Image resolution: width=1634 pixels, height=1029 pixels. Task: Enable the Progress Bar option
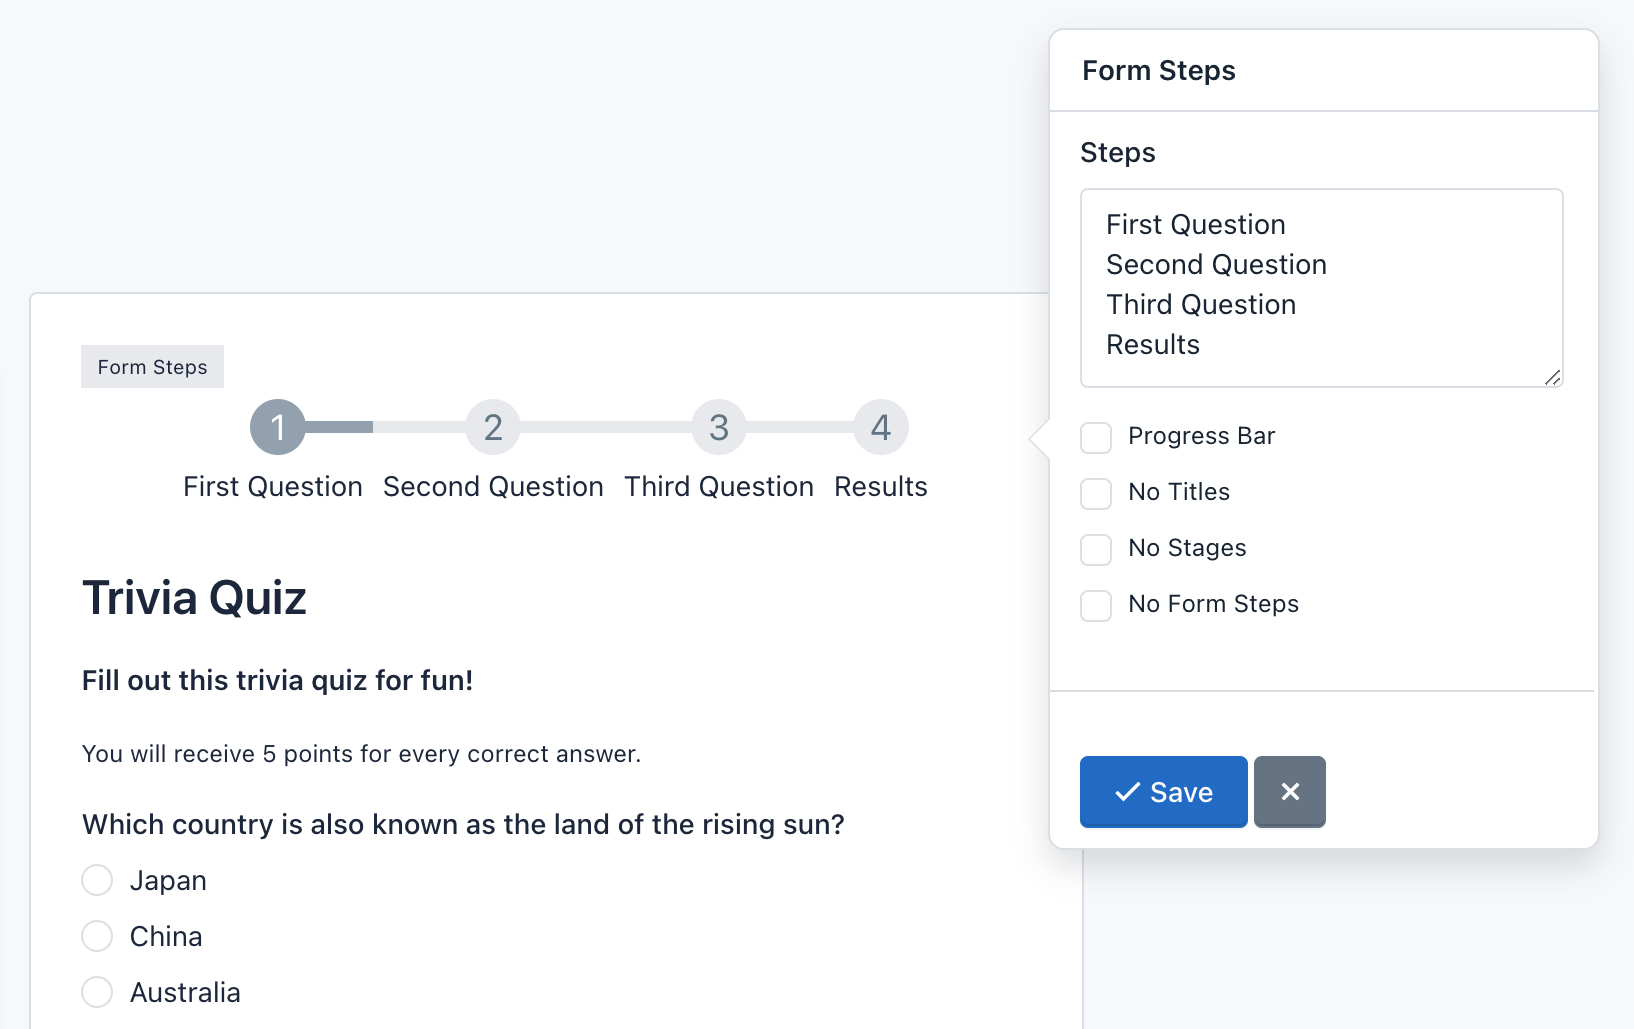1095,437
